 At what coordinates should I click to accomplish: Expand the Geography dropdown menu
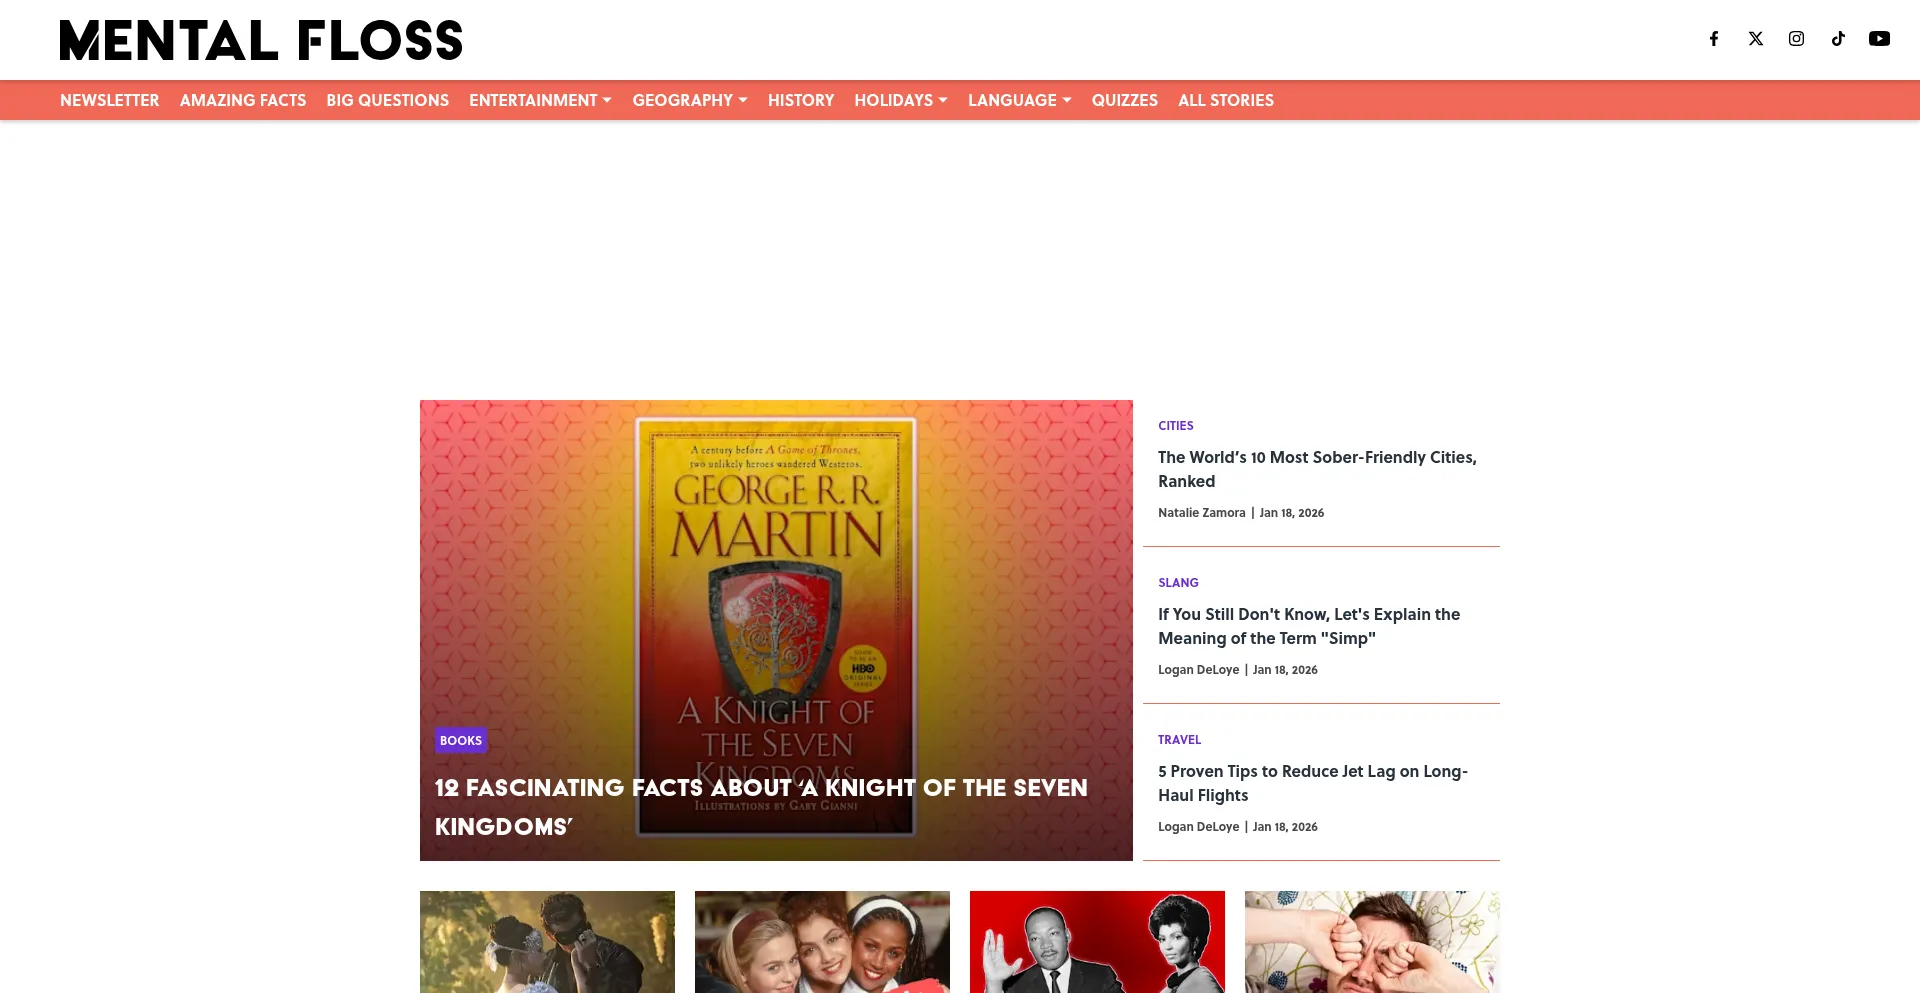(689, 100)
